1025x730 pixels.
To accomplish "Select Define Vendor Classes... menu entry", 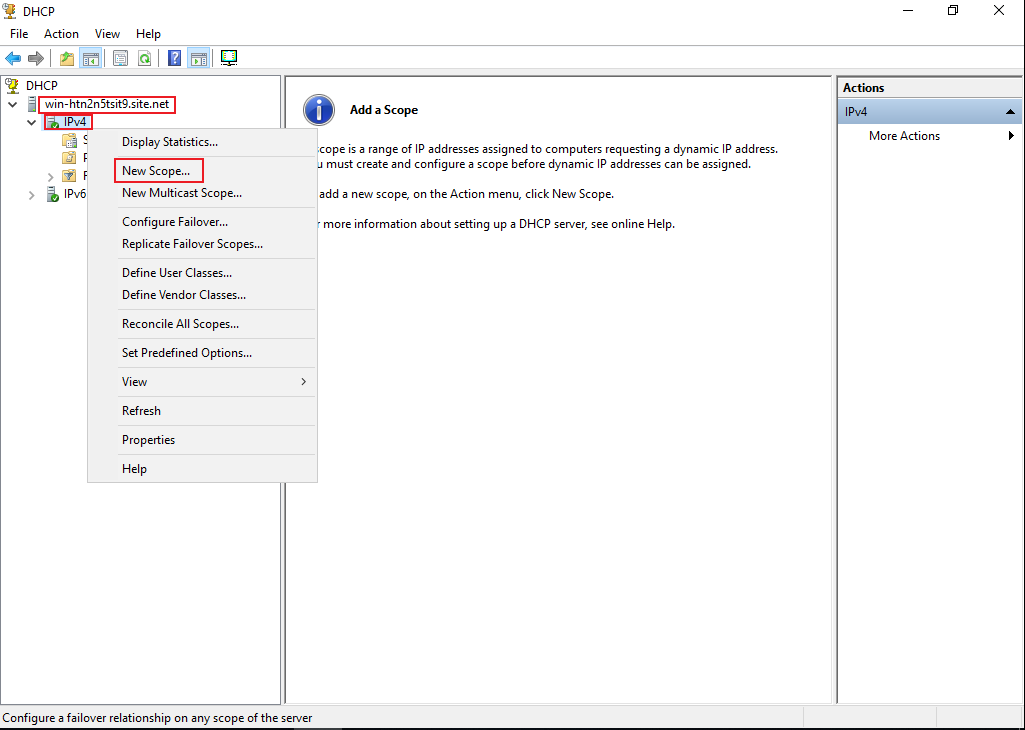I will [203, 295].
